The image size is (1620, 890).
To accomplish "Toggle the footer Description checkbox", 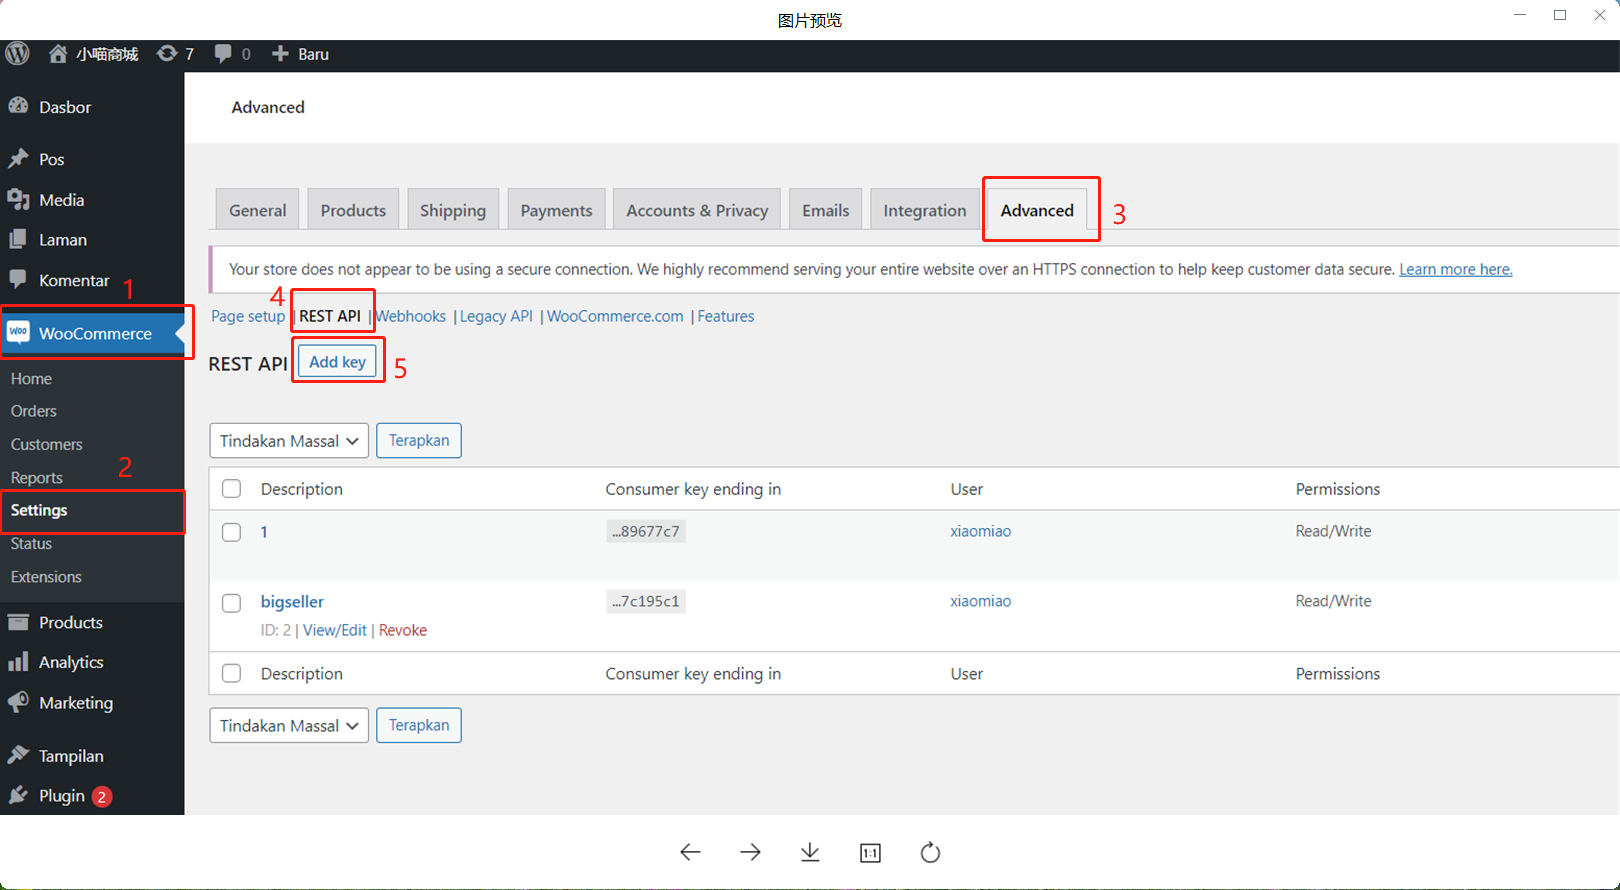I will (232, 674).
